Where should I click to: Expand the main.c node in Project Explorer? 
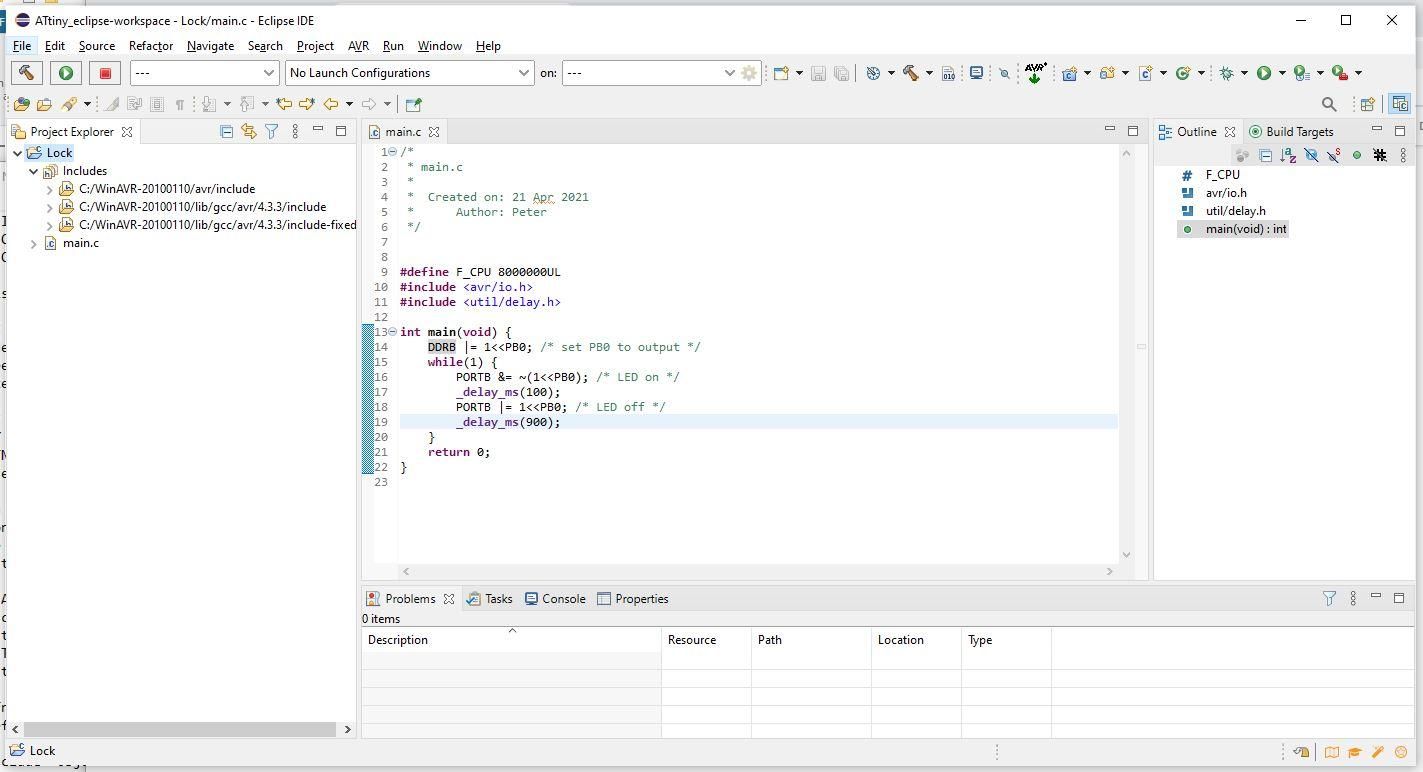[x=34, y=243]
